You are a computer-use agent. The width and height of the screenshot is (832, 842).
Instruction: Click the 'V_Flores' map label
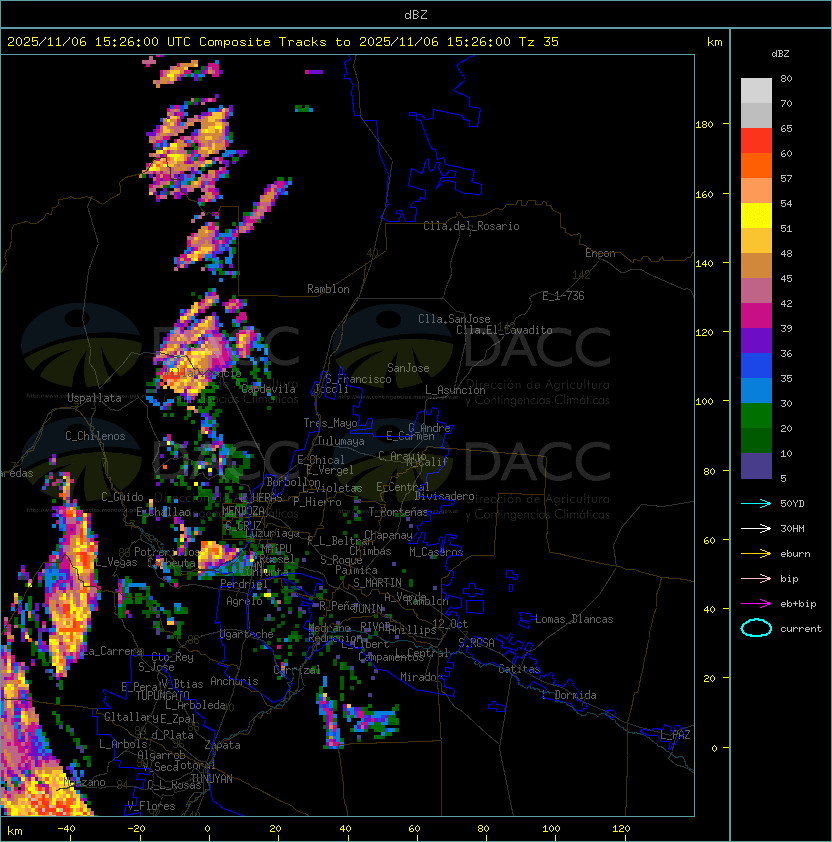point(151,806)
